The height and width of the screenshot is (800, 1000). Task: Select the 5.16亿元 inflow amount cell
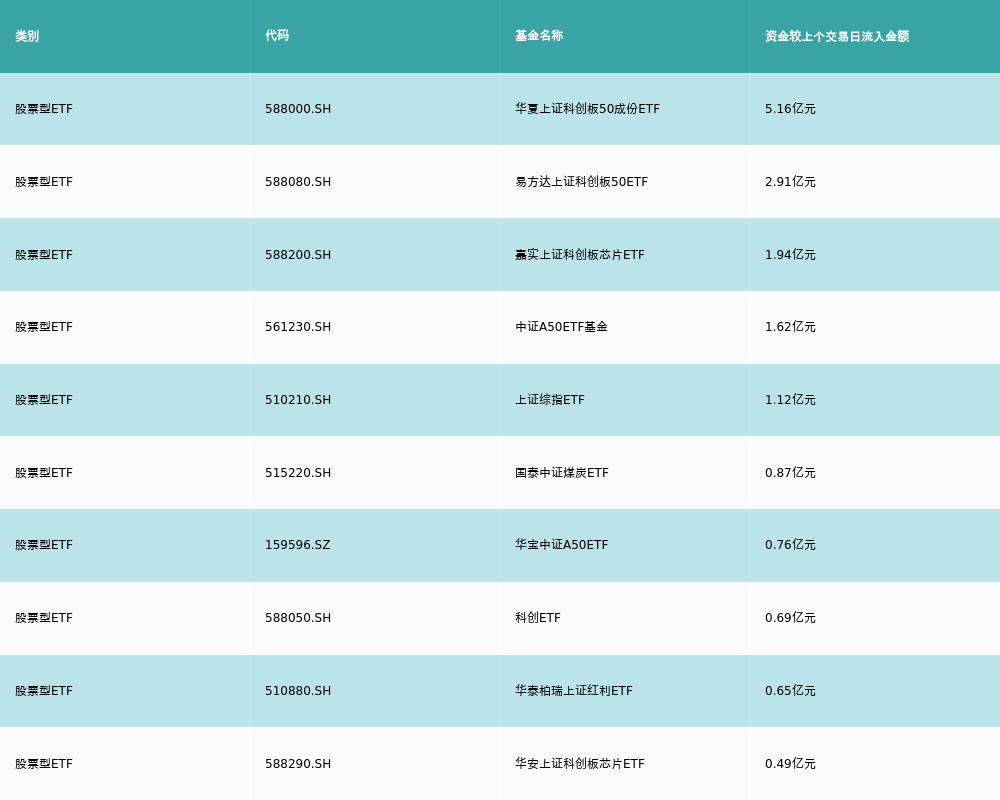tap(790, 109)
